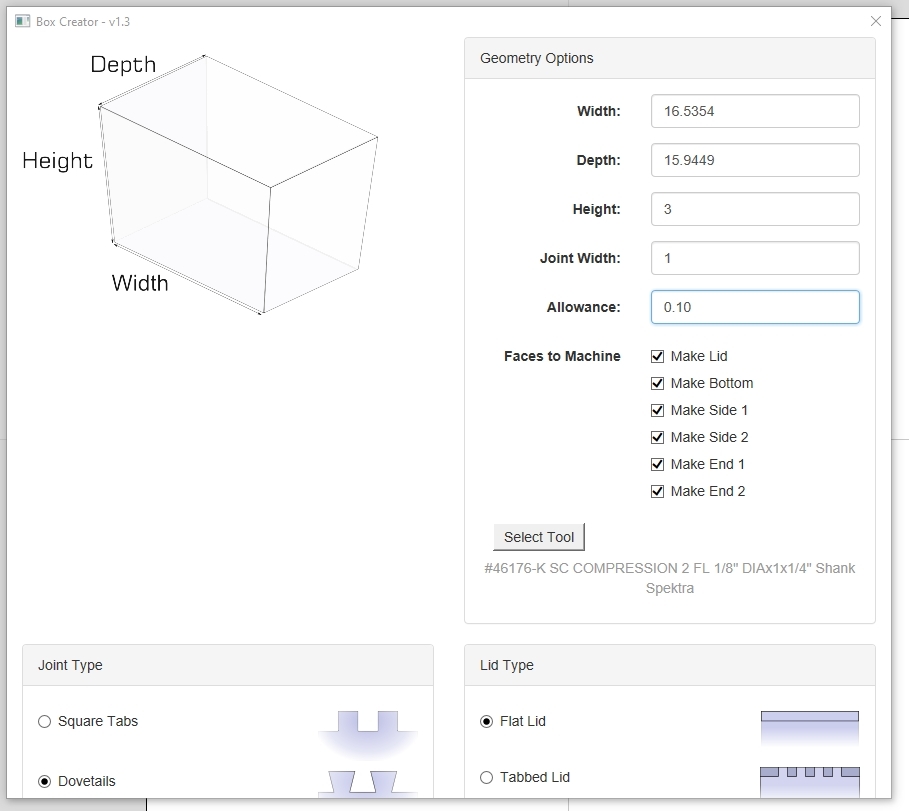Choose the Flat Lid radio button
Viewport: 909px width, 811px height.
pyautogui.click(x=487, y=721)
